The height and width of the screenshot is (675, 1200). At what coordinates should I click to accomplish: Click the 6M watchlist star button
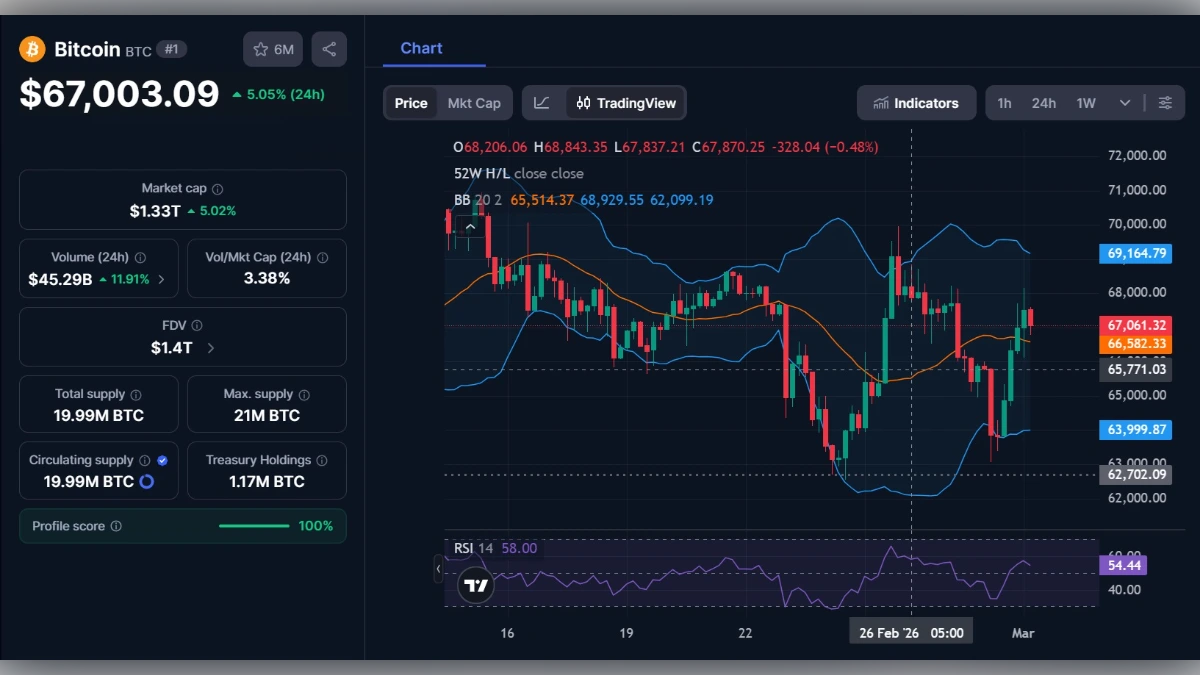(272, 48)
